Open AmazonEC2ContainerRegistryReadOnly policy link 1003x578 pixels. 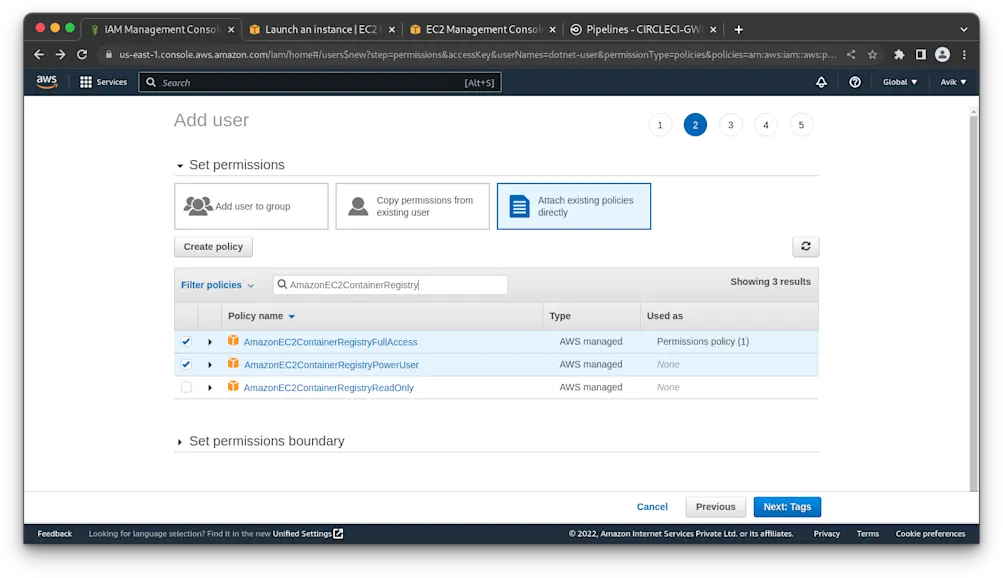(x=329, y=388)
